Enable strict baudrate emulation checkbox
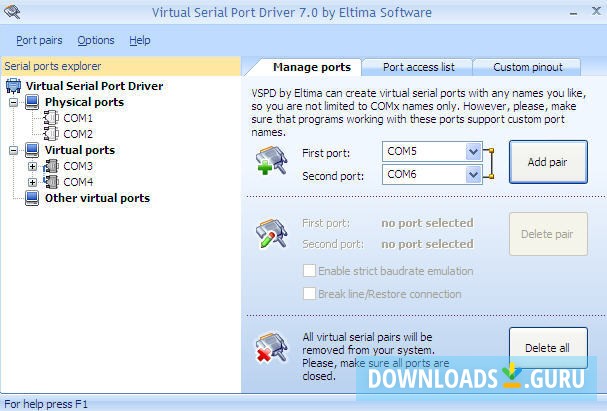 pyautogui.click(x=309, y=271)
